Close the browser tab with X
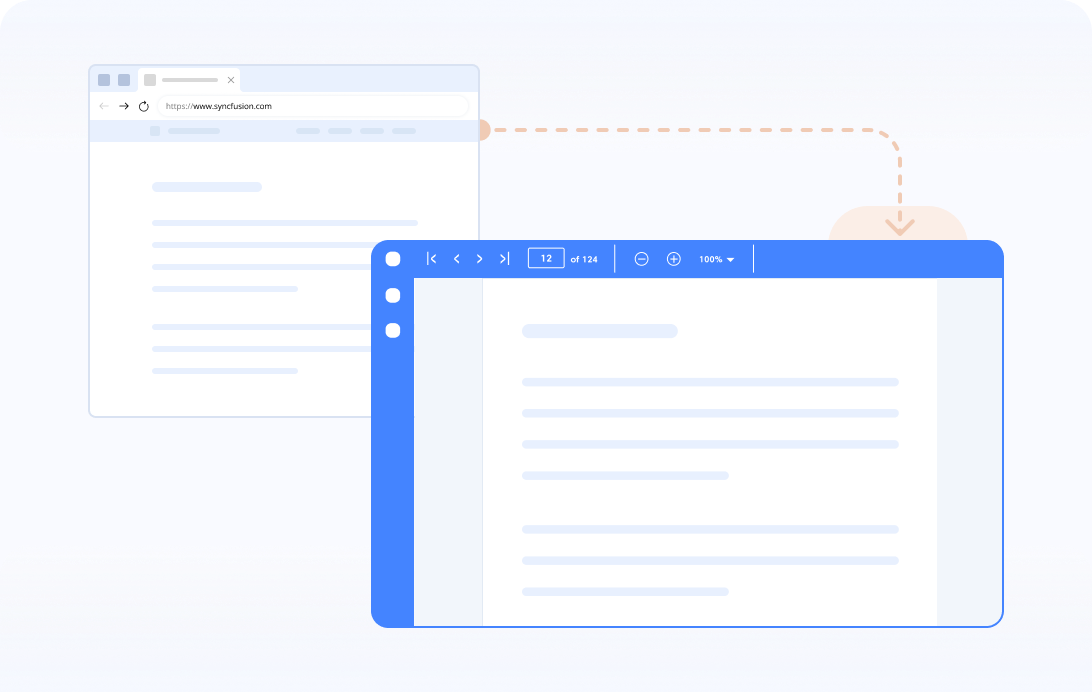 (231, 80)
